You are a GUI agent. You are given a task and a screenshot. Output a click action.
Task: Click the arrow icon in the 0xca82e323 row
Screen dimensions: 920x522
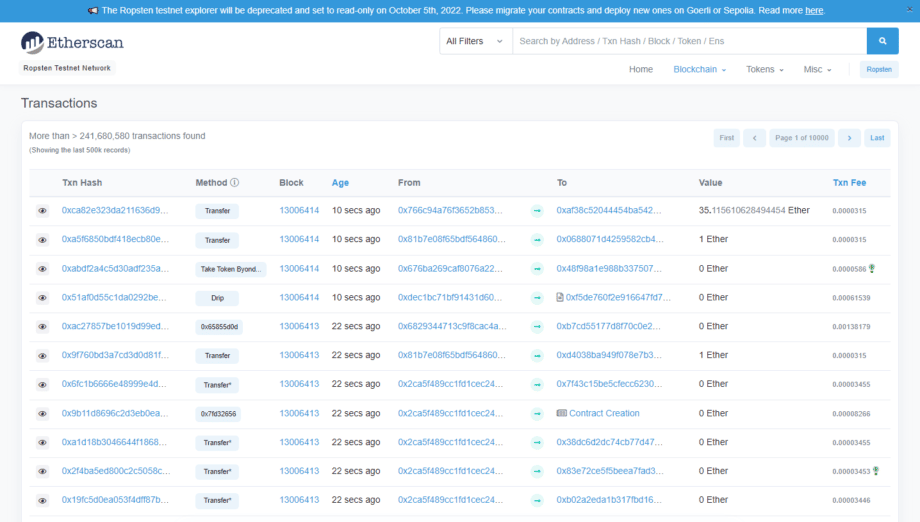click(537, 211)
